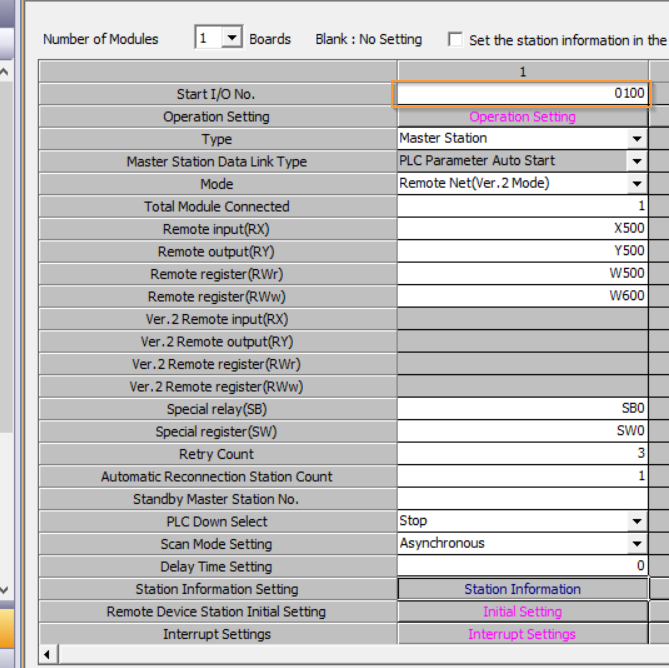Click the Remote output(RY) value Y500
The image size is (669, 668).
click(522, 251)
